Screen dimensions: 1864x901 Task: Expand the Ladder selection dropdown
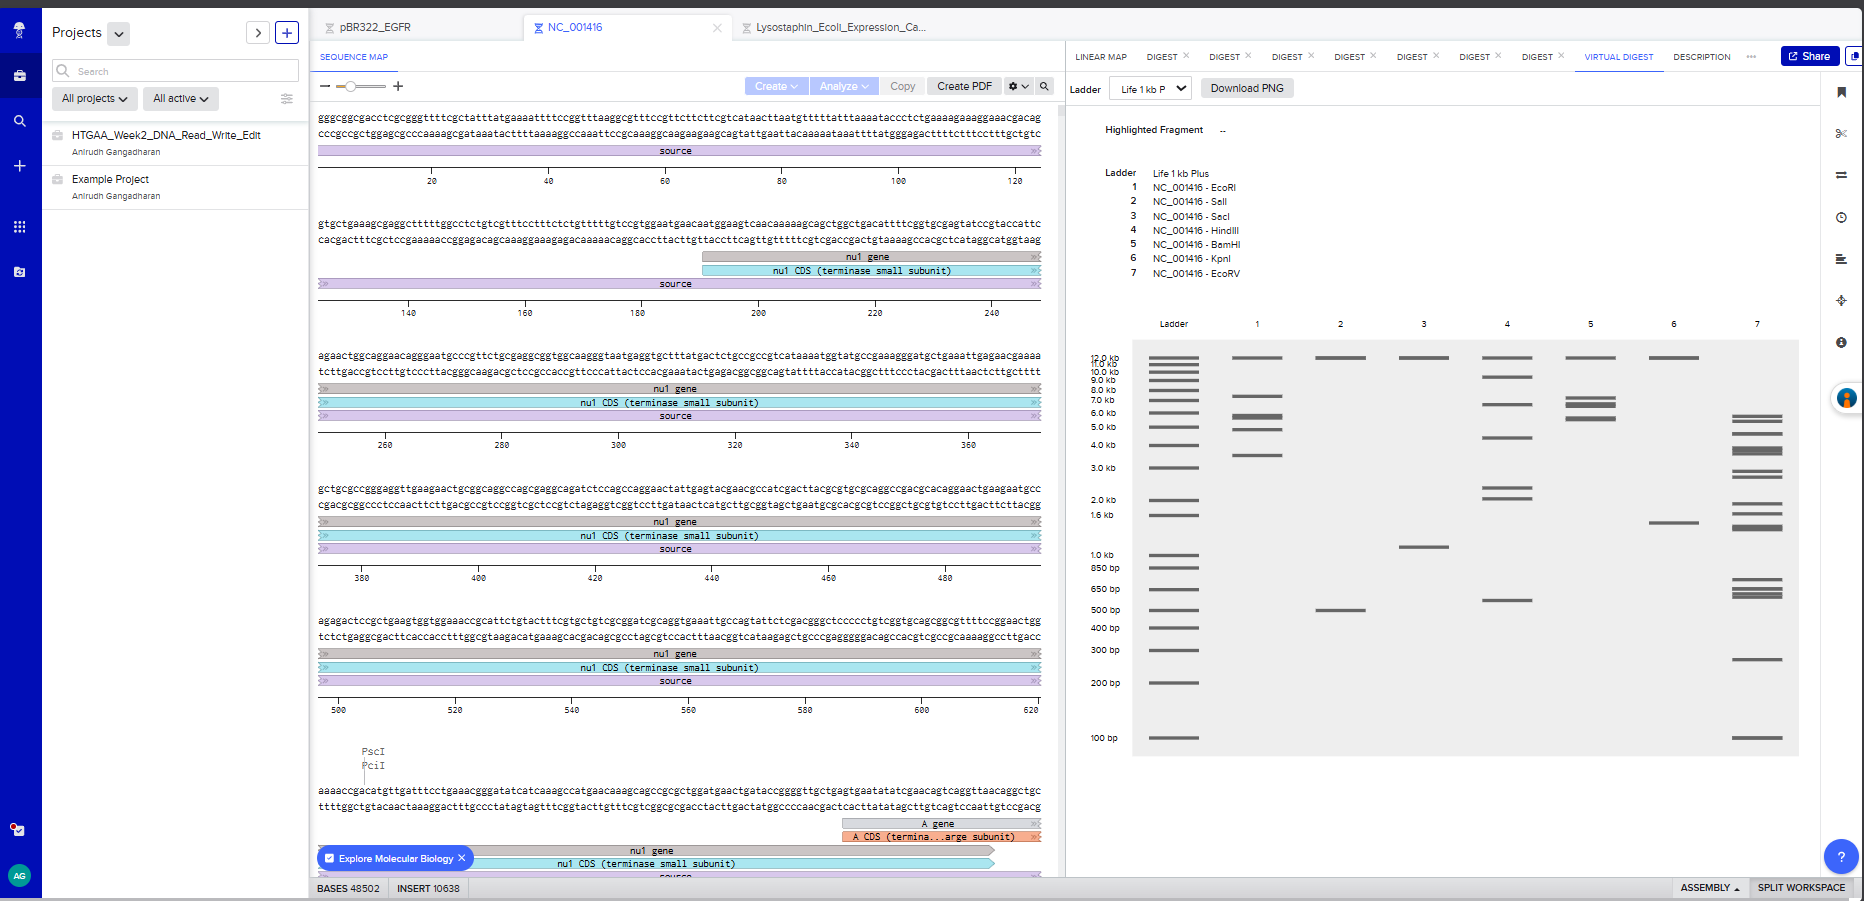point(1151,89)
